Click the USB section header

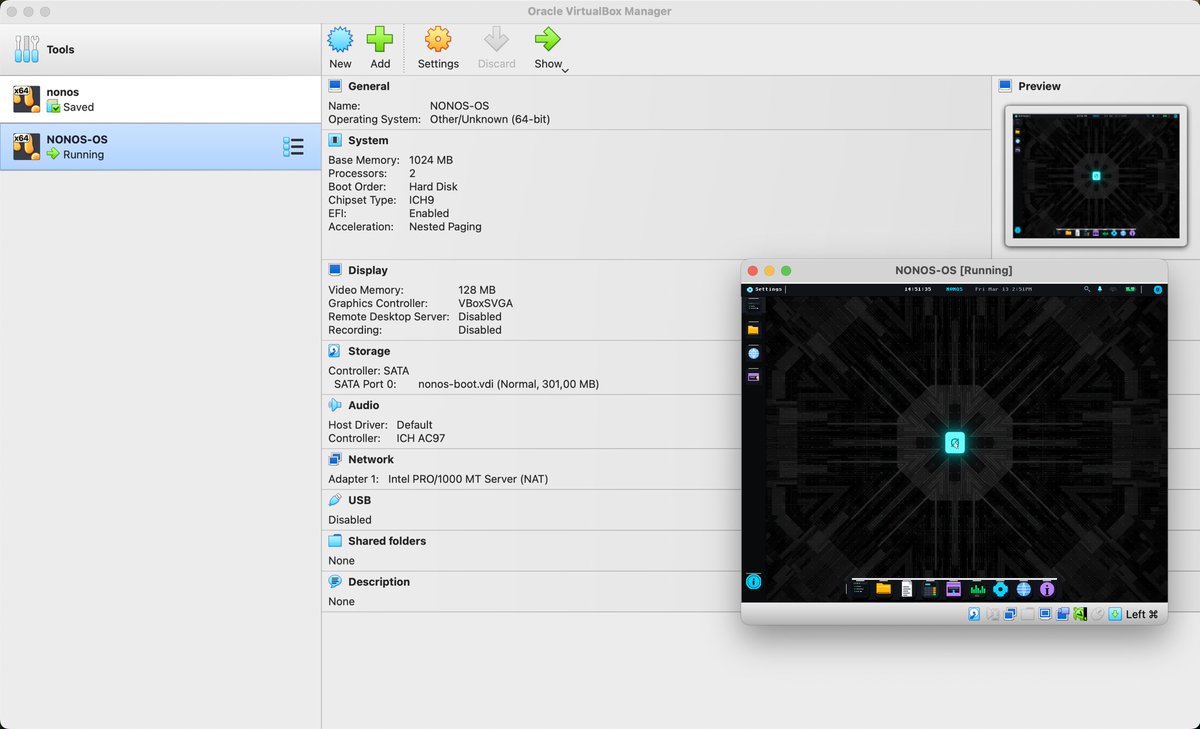click(x=359, y=500)
